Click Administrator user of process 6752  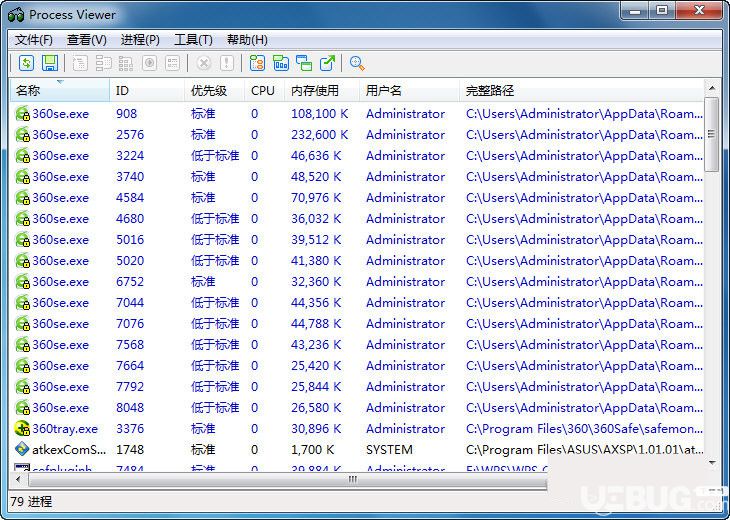405,282
